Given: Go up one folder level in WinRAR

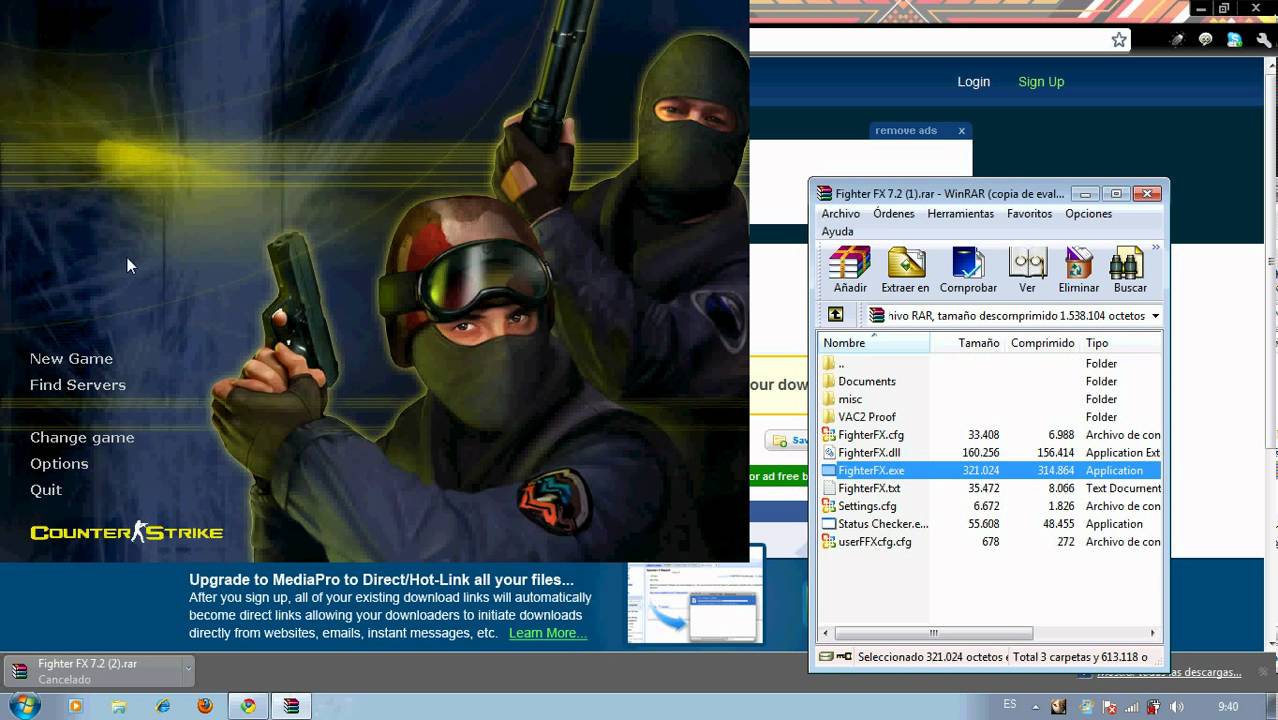Looking at the screenshot, I should pos(836,315).
